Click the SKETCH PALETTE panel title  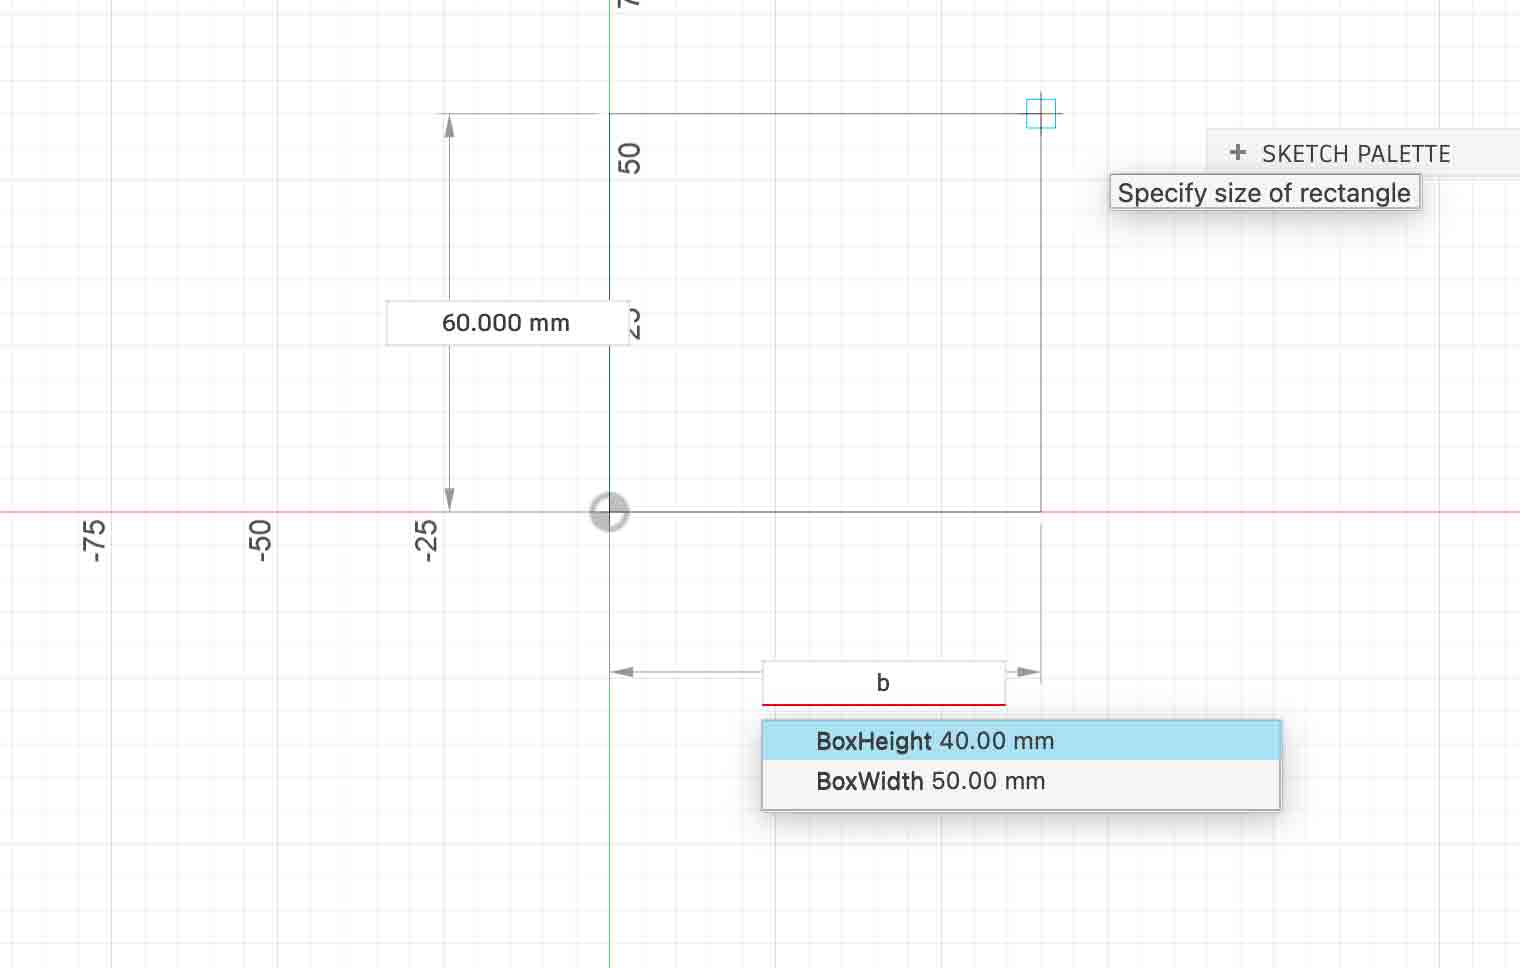point(1356,154)
